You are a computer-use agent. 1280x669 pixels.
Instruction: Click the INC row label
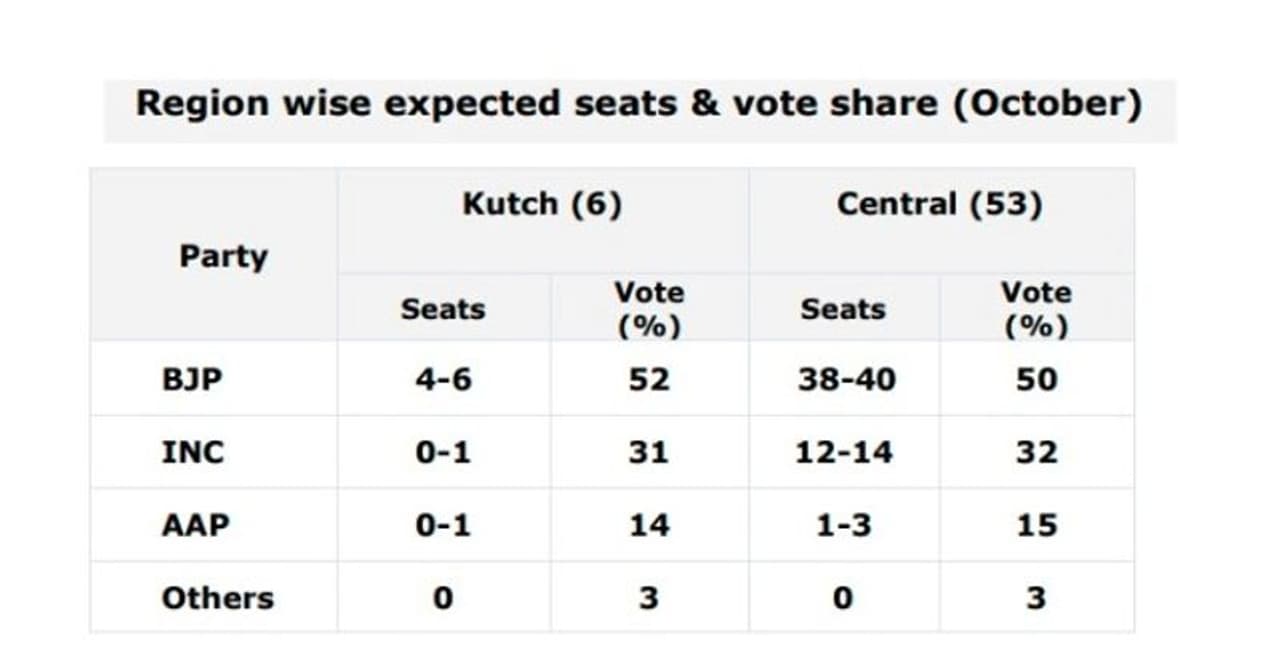pyautogui.click(x=193, y=453)
